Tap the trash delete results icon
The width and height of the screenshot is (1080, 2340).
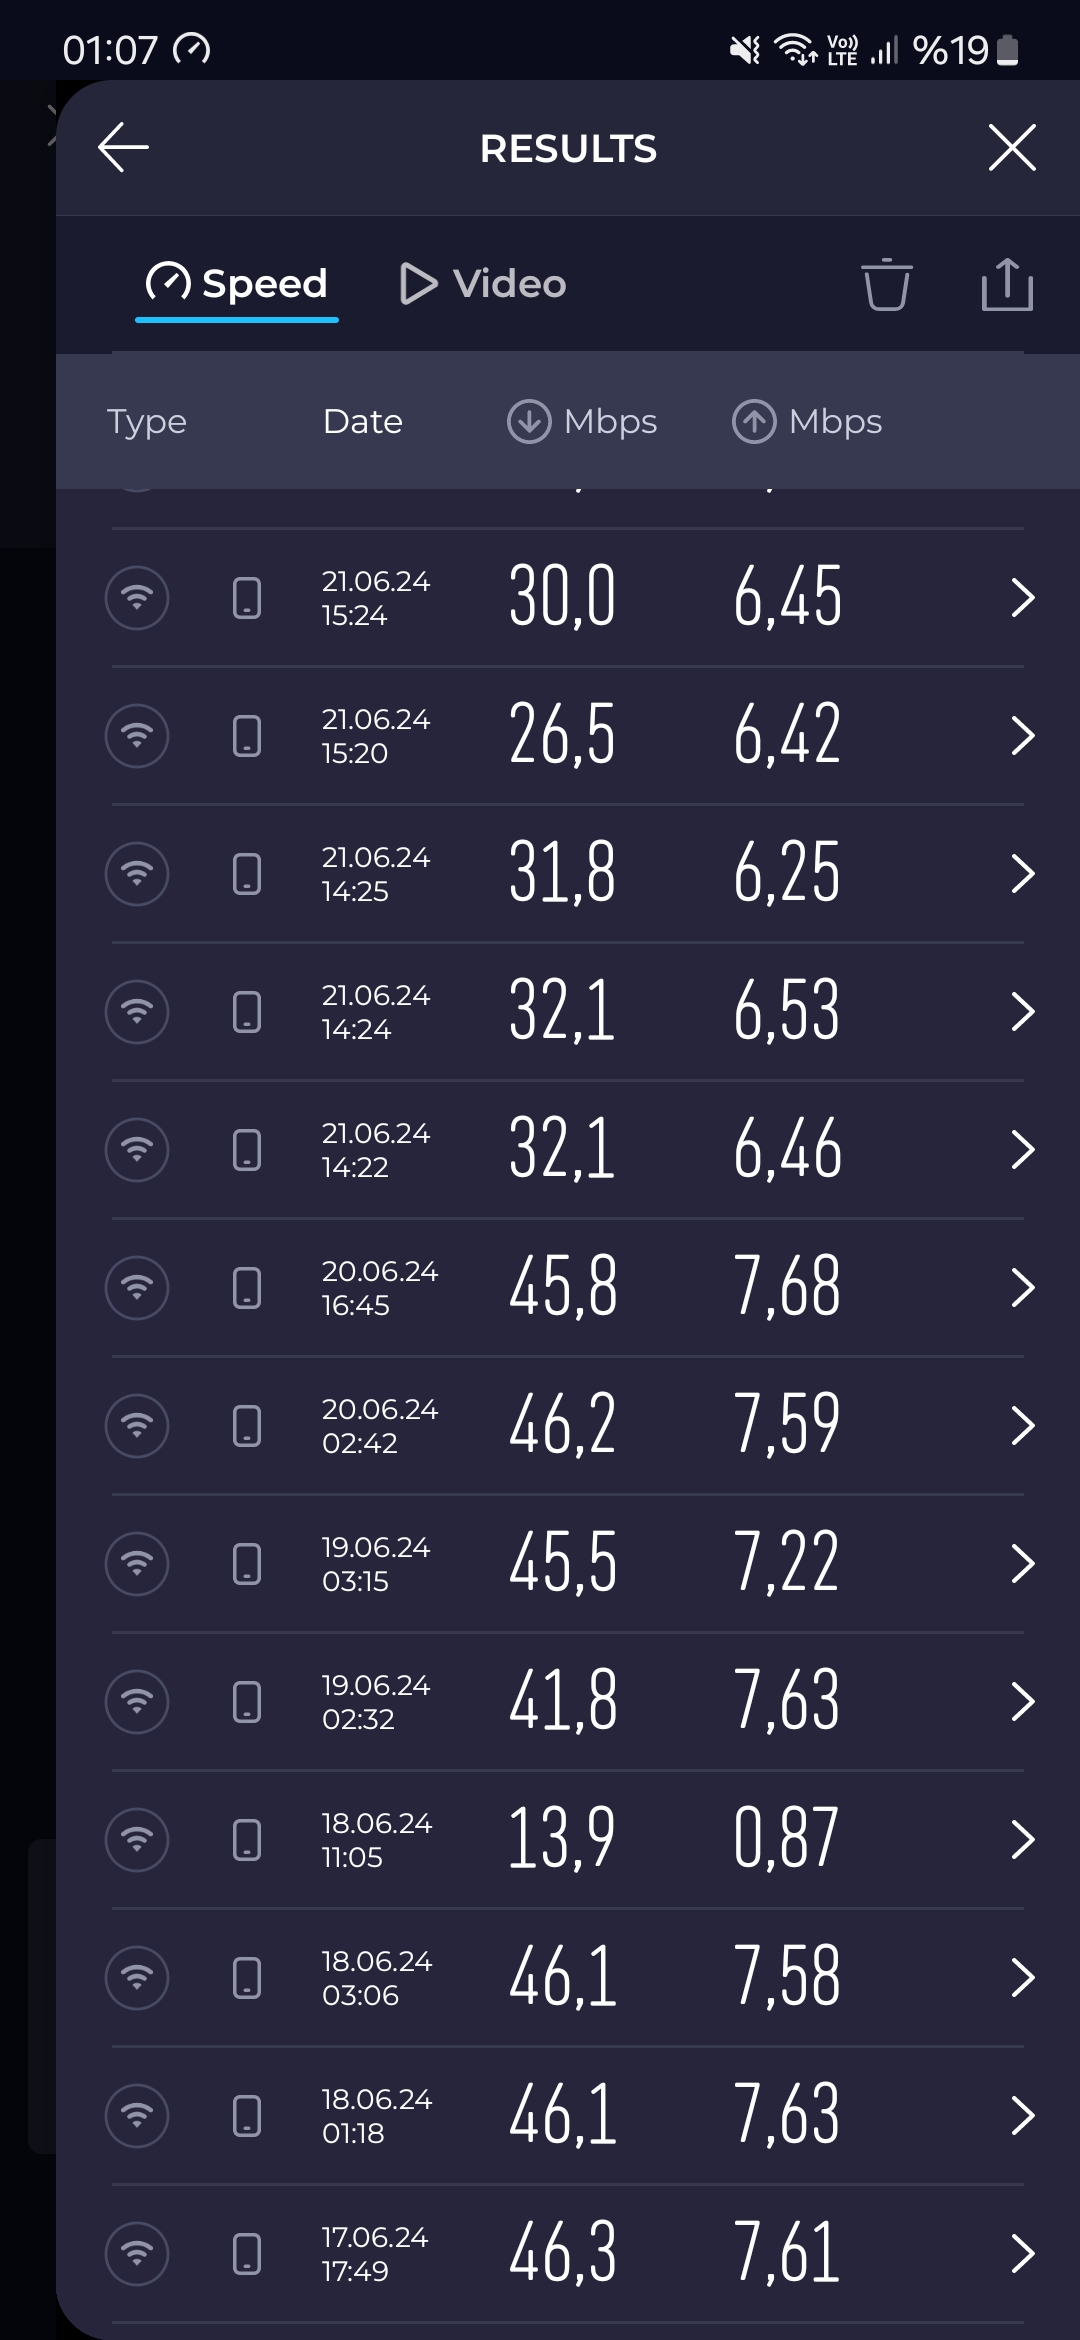point(886,285)
